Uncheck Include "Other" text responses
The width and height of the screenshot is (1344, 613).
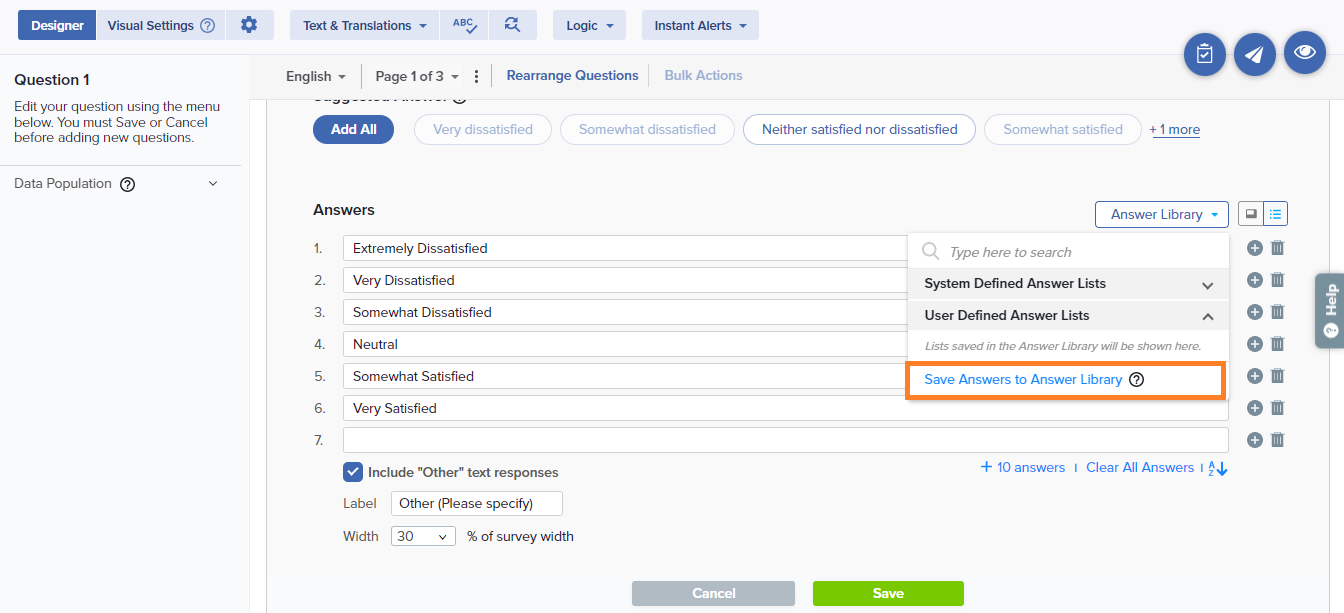pyautogui.click(x=353, y=472)
